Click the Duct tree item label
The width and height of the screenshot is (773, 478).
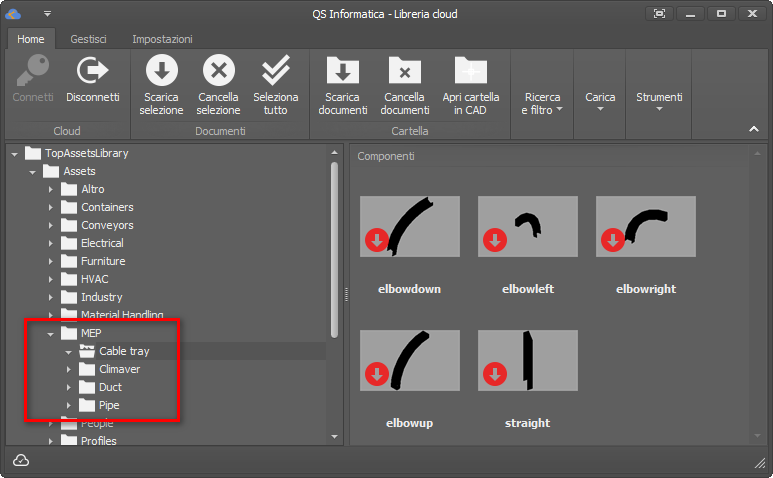point(110,387)
